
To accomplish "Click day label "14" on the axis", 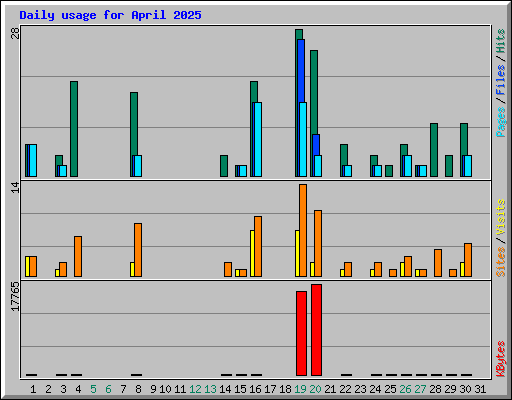I will click(x=225, y=389).
